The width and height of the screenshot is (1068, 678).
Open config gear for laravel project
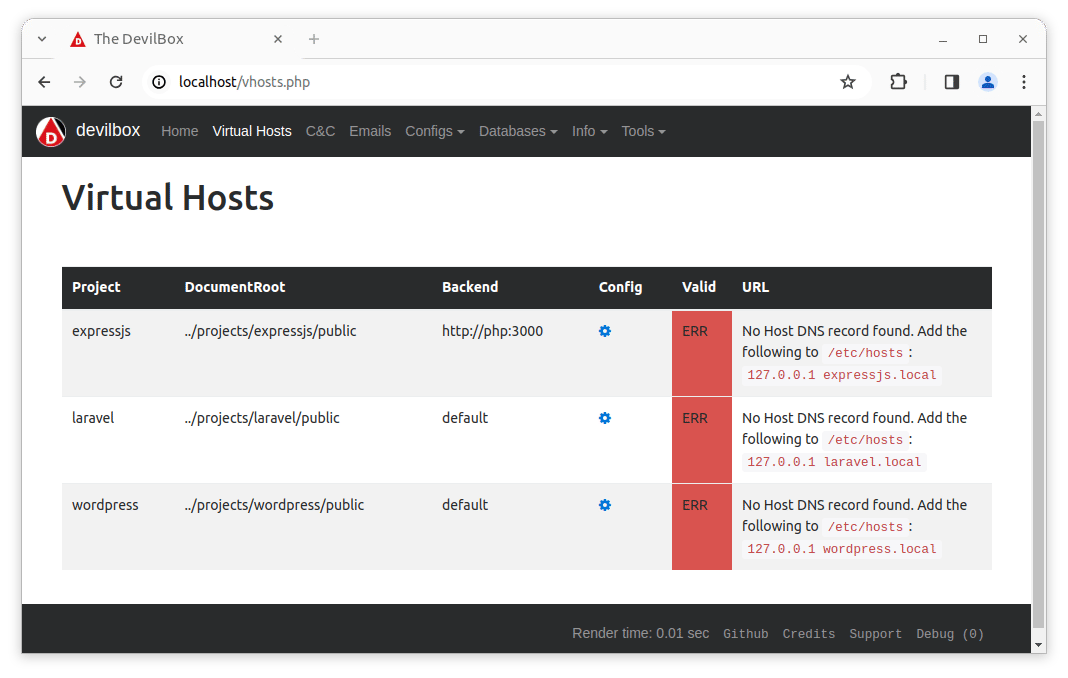(x=605, y=418)
